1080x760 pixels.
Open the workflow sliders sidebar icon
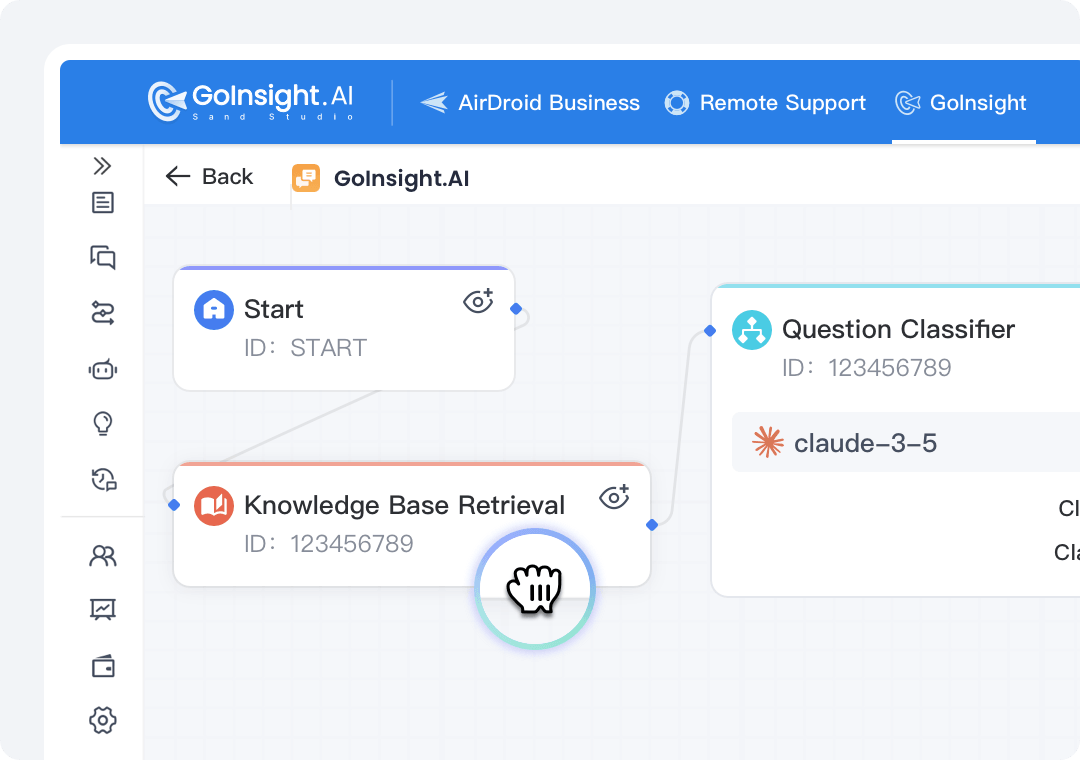click(102, 314)
